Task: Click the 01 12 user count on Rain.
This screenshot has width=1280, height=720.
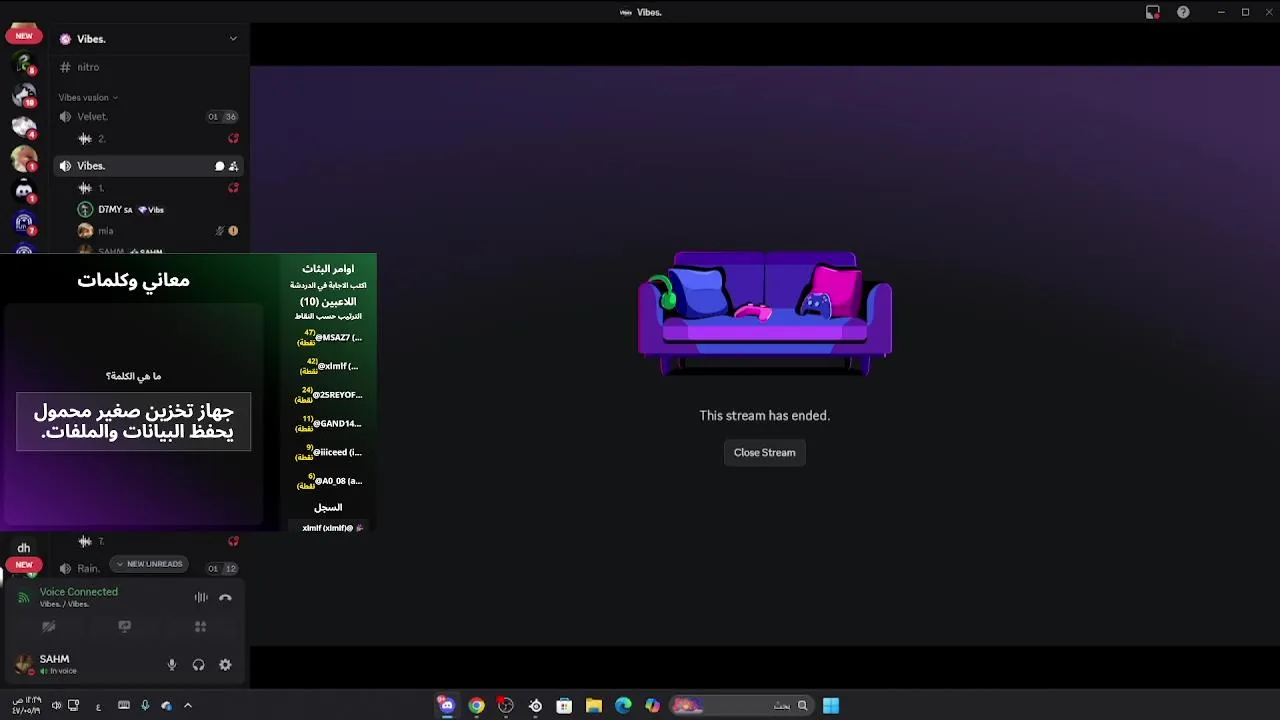Action: click(222, 569)
